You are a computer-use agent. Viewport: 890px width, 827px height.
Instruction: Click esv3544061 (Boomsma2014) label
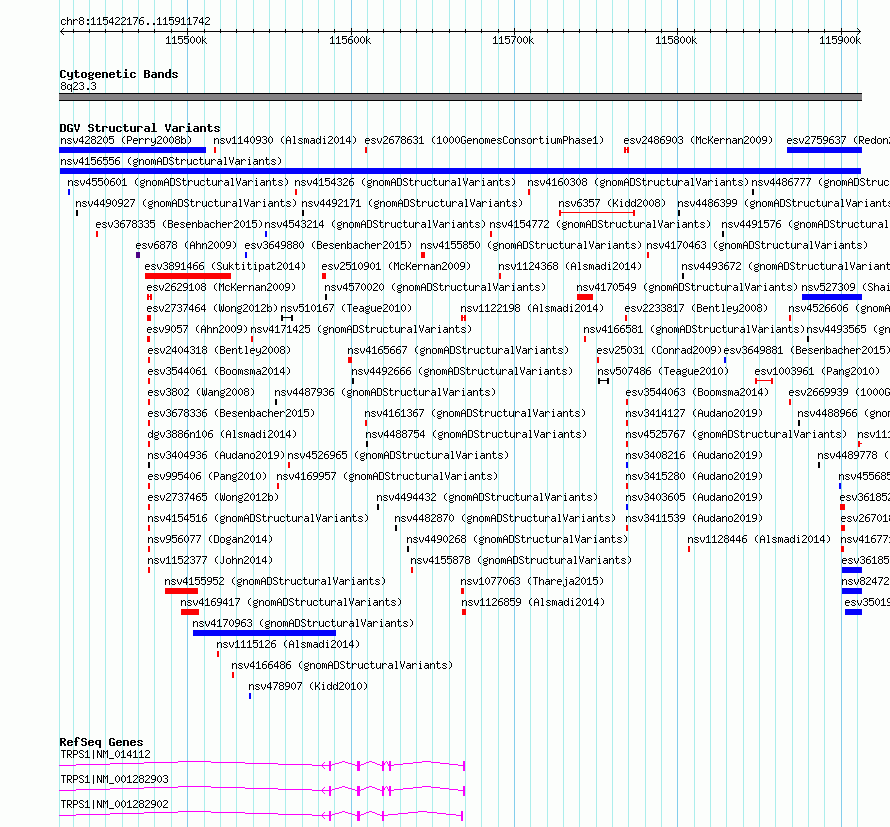pyautogui.click(x=219, y=371)
